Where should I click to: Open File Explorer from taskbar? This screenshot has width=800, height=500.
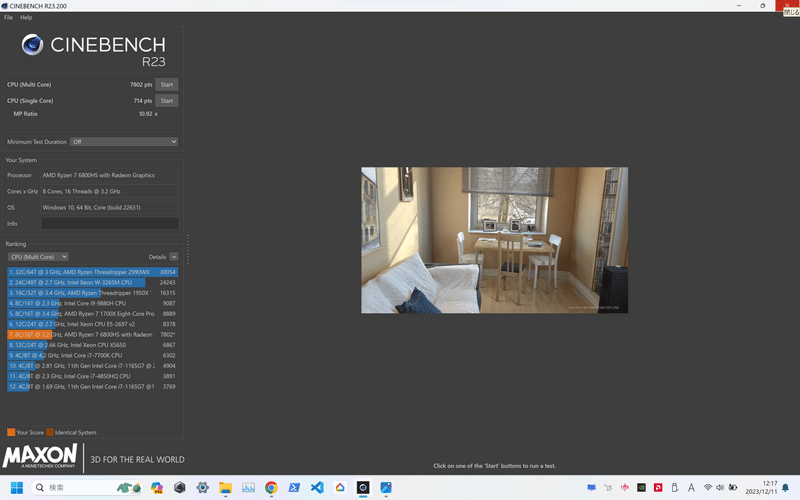coord(226,488)
